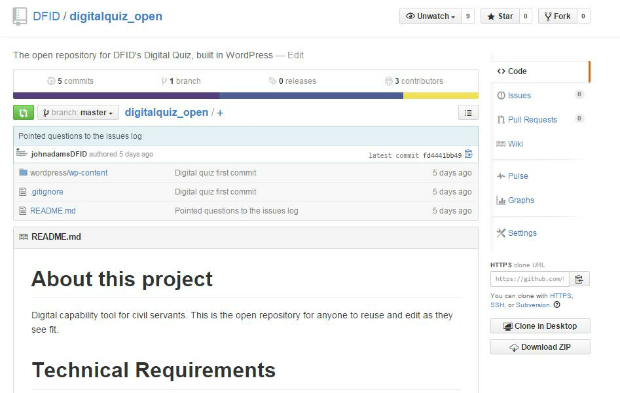Click the yellow language bar segment
This screenshot has width=620, height=393.
(440, 96)
